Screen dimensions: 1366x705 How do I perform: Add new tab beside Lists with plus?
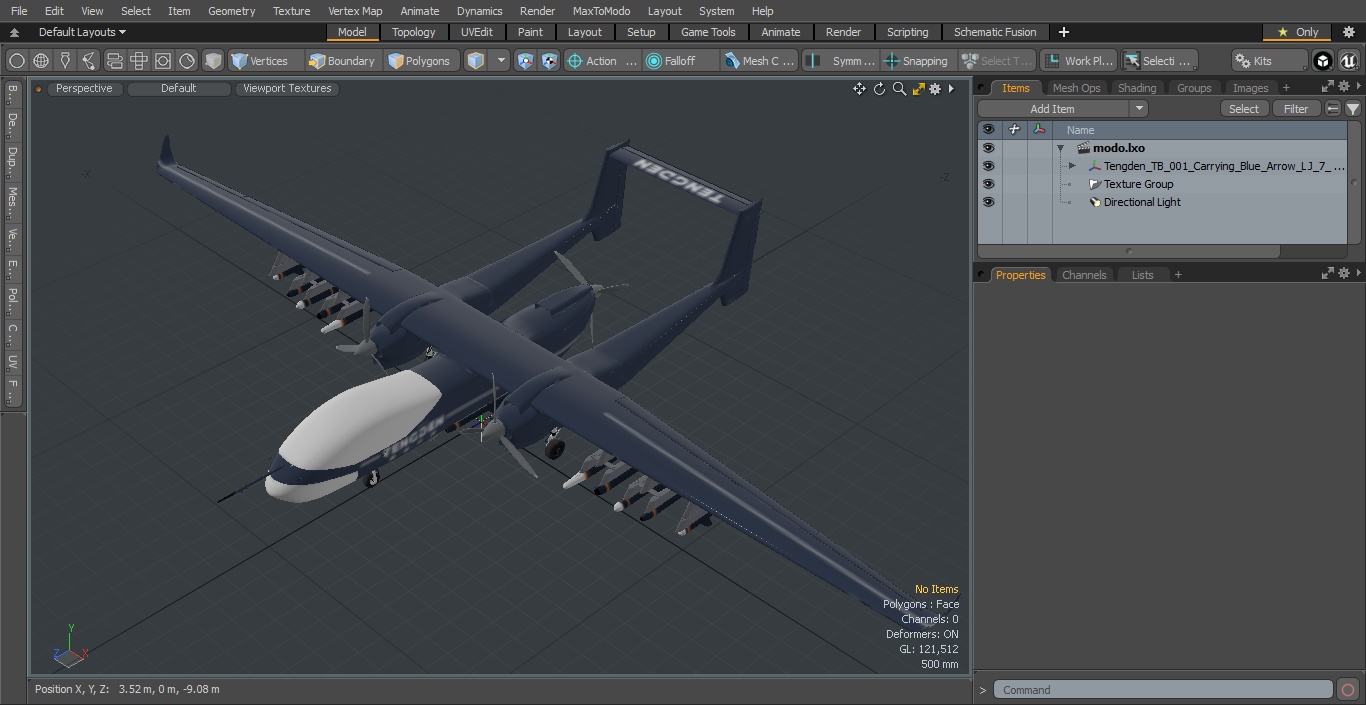tap(1178, 275)
